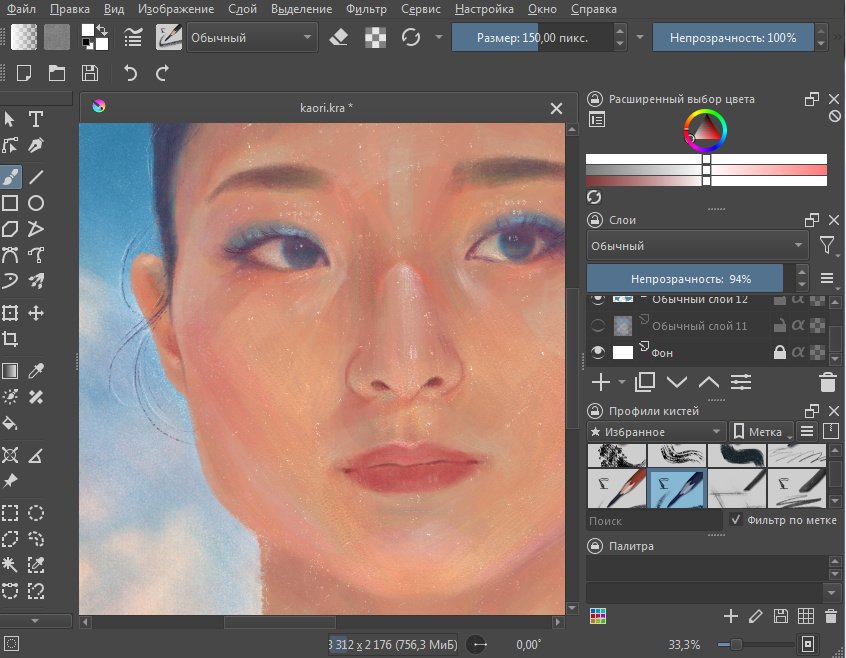Toggle visibility of layer Фон
This screenshot has height=658, width=846.
pyautogui.click(x=598, y=353)
